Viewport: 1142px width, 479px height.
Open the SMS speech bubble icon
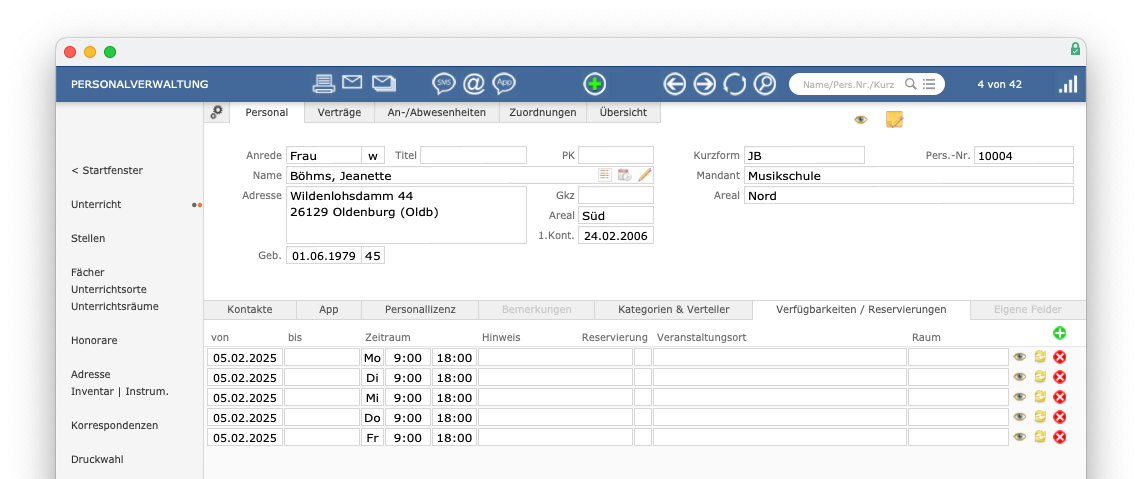coord(444,84)
